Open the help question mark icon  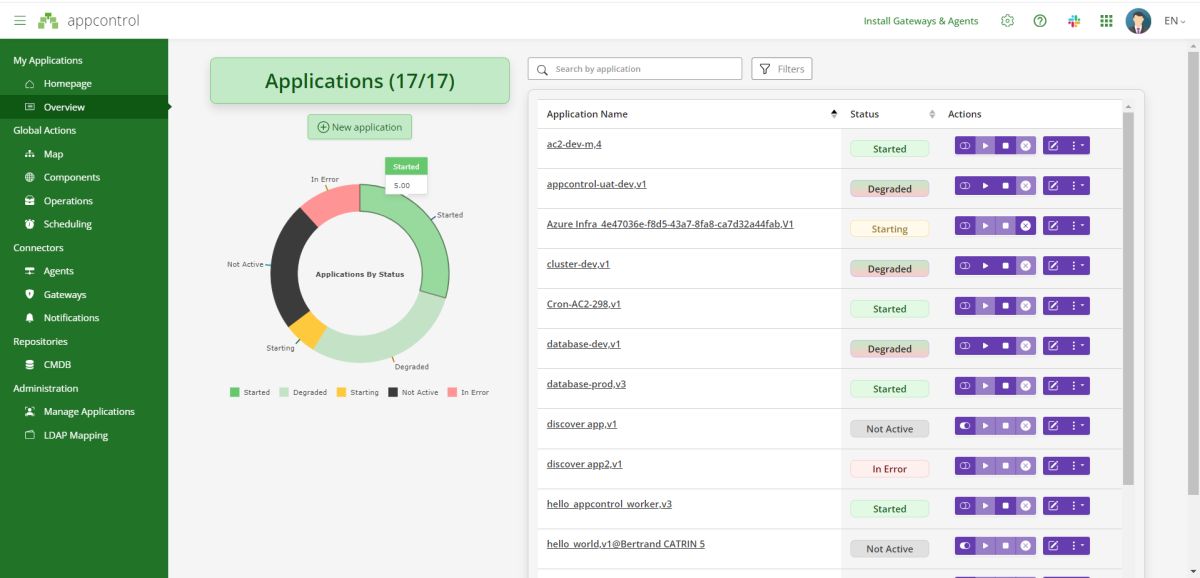click(x=1040, y=21)
